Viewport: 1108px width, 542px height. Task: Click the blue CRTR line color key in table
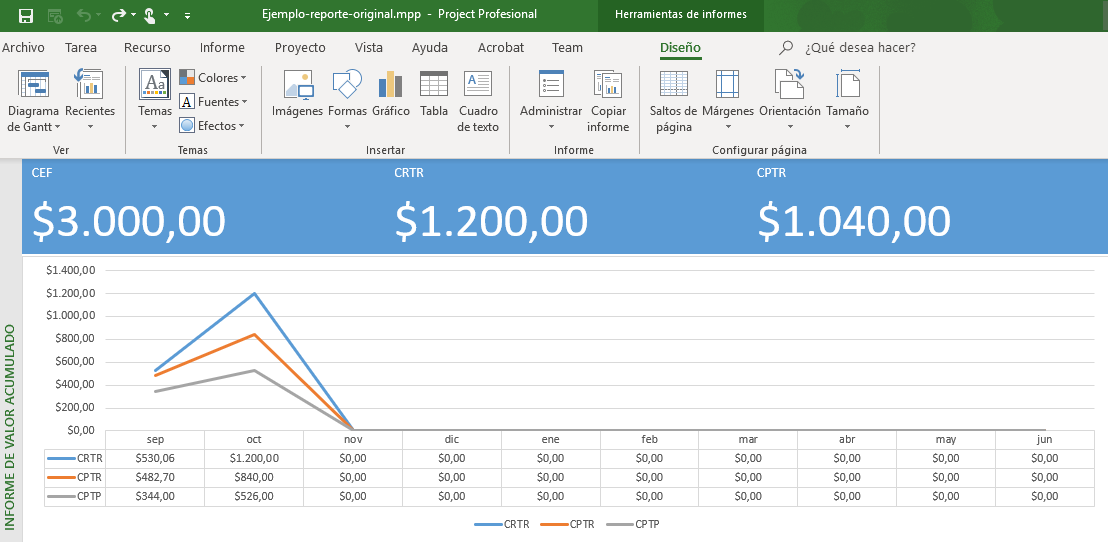pyautogui.click(x=61, y=458)
